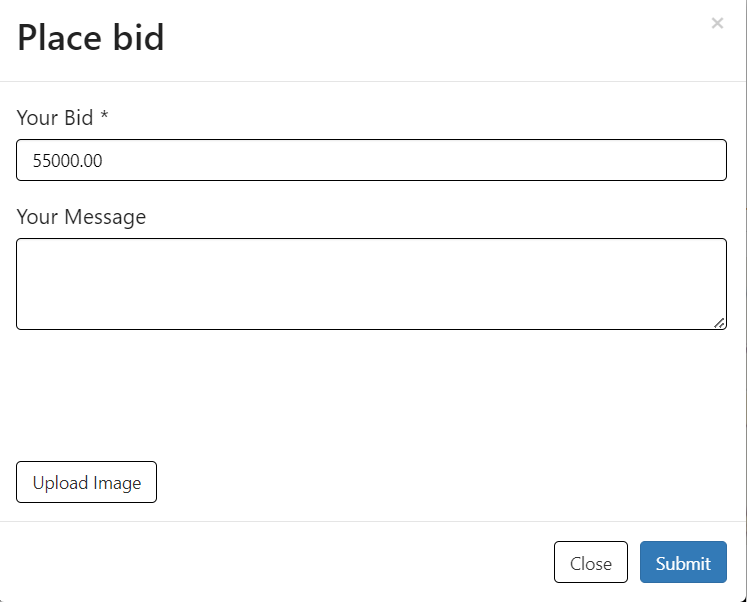Image resolution: width=747 pixels, height=602 pixels.
Task: Focus the Your Message text area
Action: 371,283
